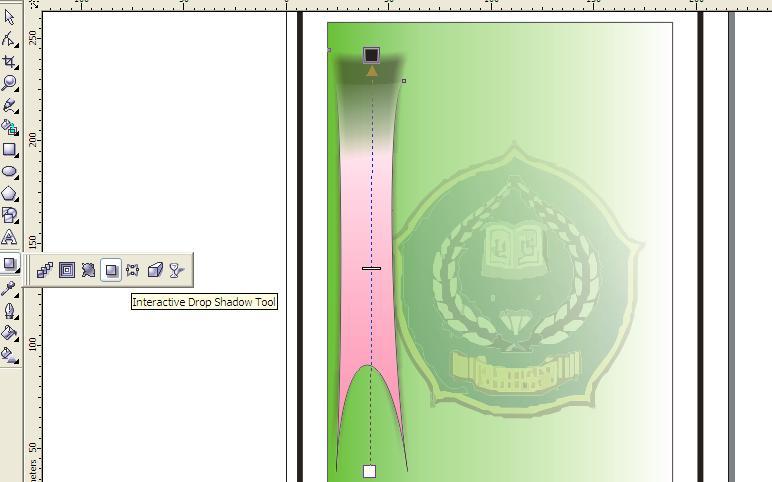Viewport: 772px width, 482px height.
Task: Click the drop shadow opacity slider bar
Action: [371, 268]
